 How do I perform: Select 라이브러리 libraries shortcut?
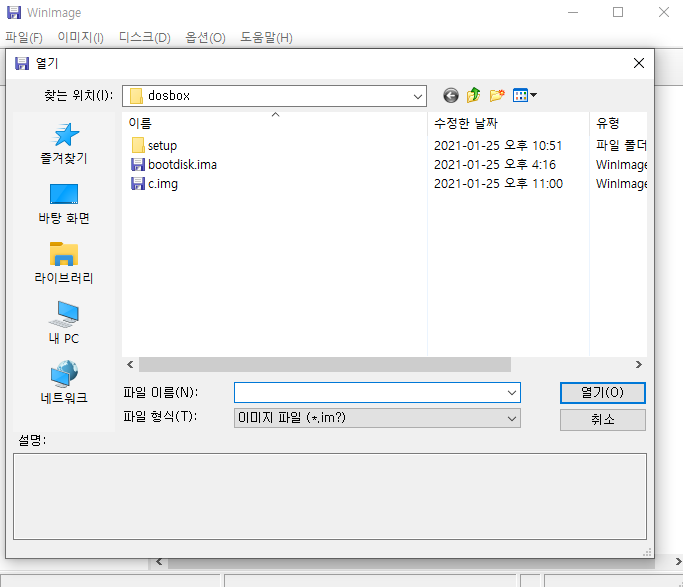click(64, 263)
